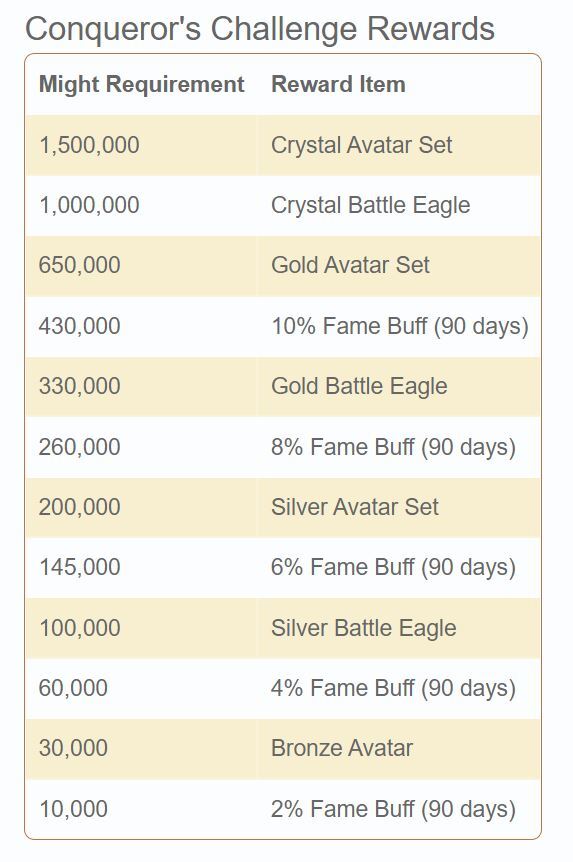
Task: Select the 10,000 might value
Action: (73, 809)
